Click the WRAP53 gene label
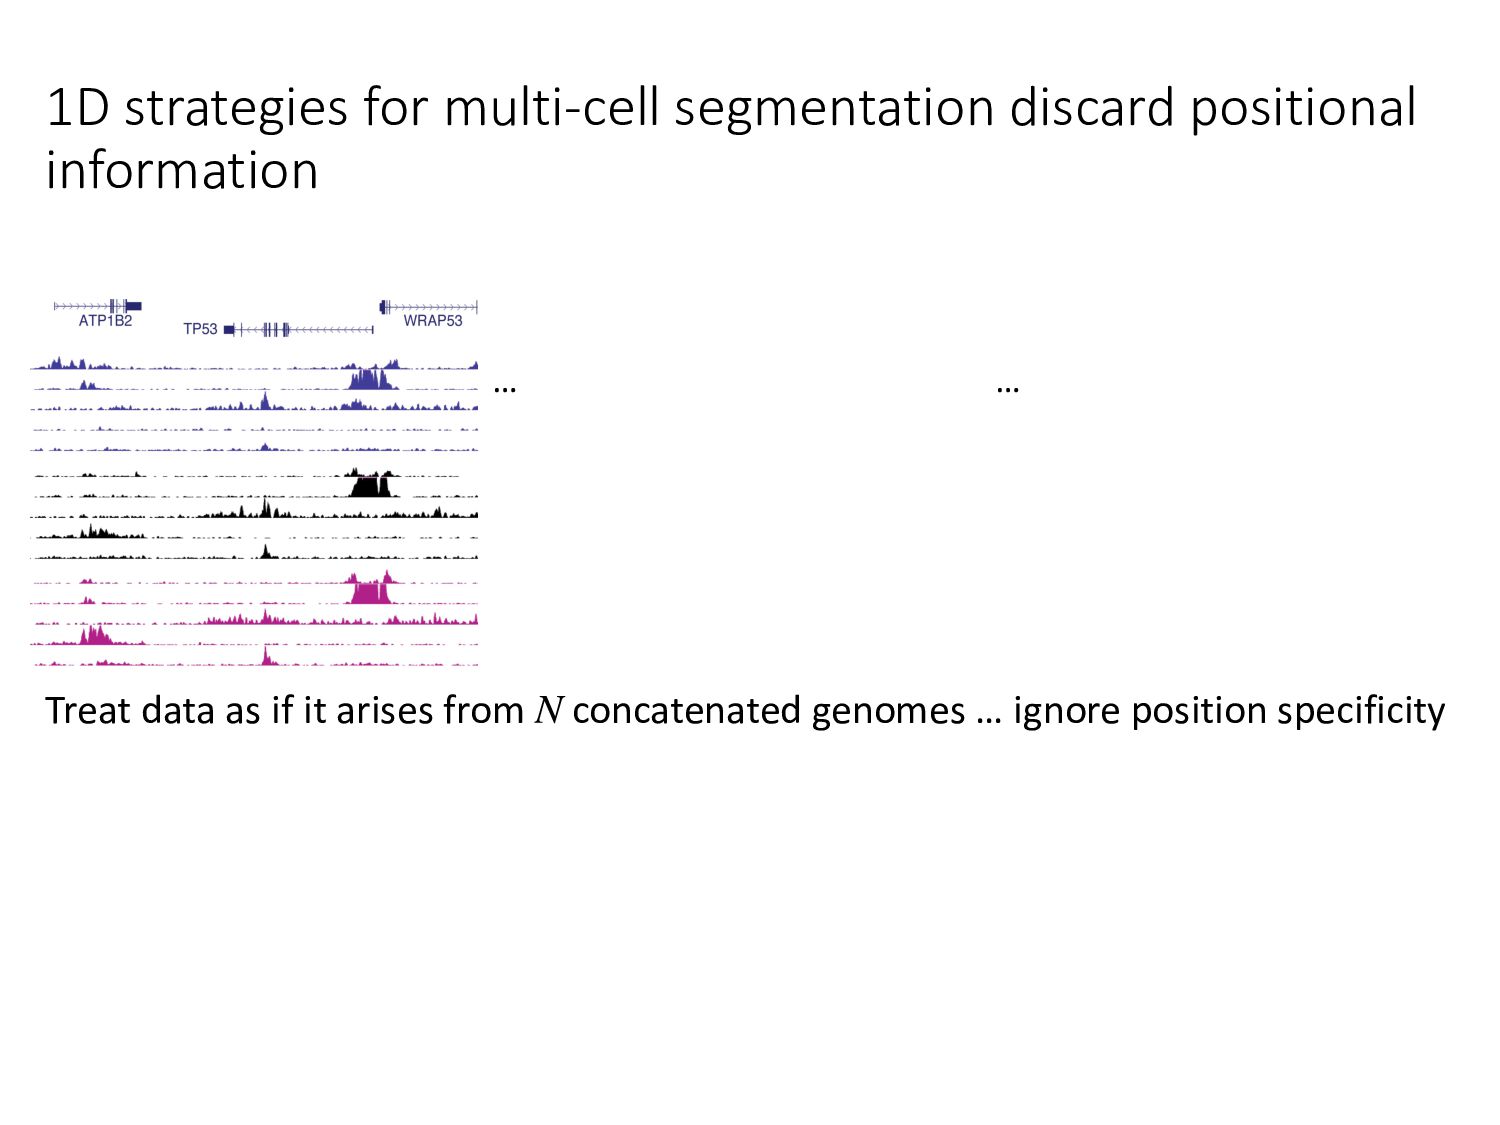Screen dimensions: 1500x1125 433,321
